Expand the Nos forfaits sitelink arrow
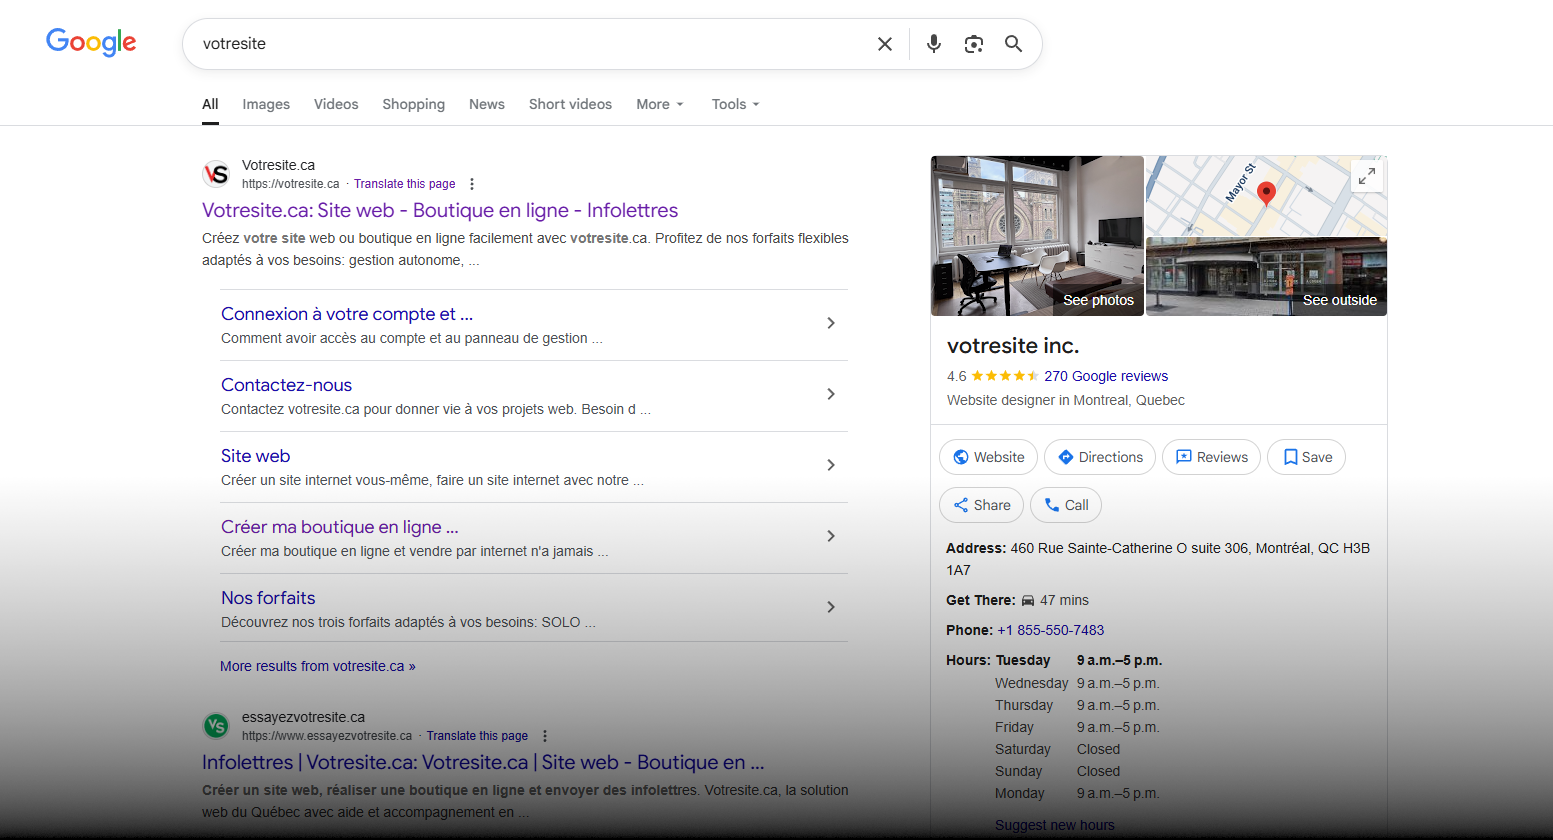Viewport: 1553px width, 840px height. click(x=830, y=607)
